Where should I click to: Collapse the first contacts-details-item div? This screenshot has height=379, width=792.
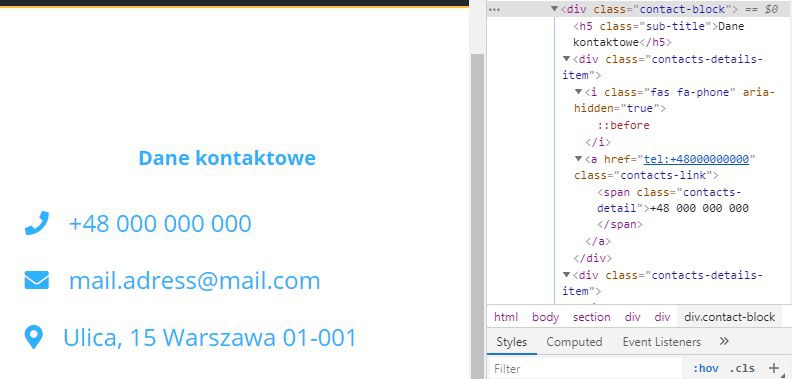coord(566,59)
